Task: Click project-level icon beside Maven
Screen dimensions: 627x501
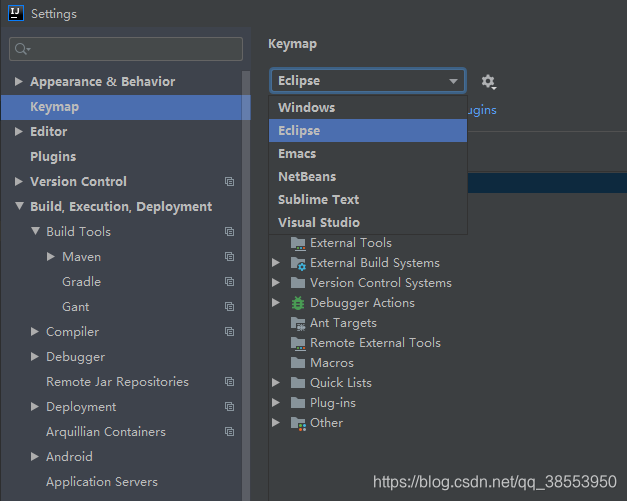Action: (x=230, y=257)
